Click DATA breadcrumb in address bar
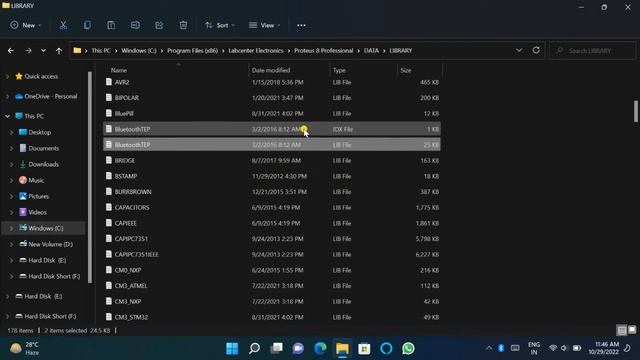This screenshot has height=360, width=640. click(x=371, y=51)
